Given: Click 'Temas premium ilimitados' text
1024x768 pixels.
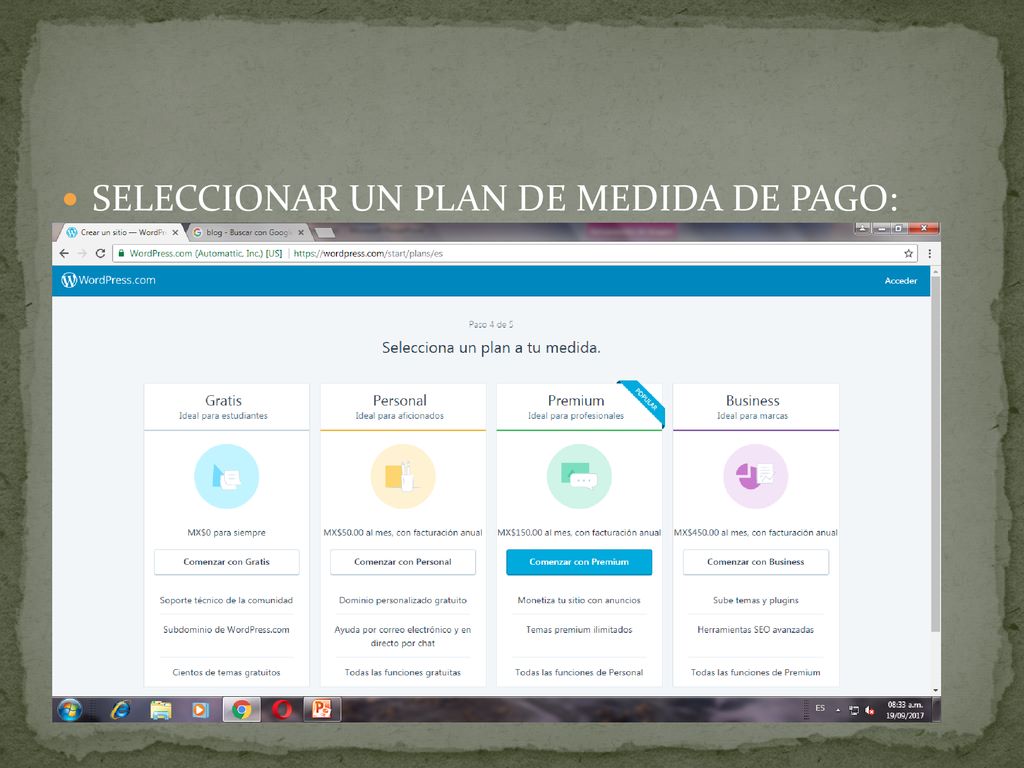Looking at the screenshot, I should pos(579,630).
